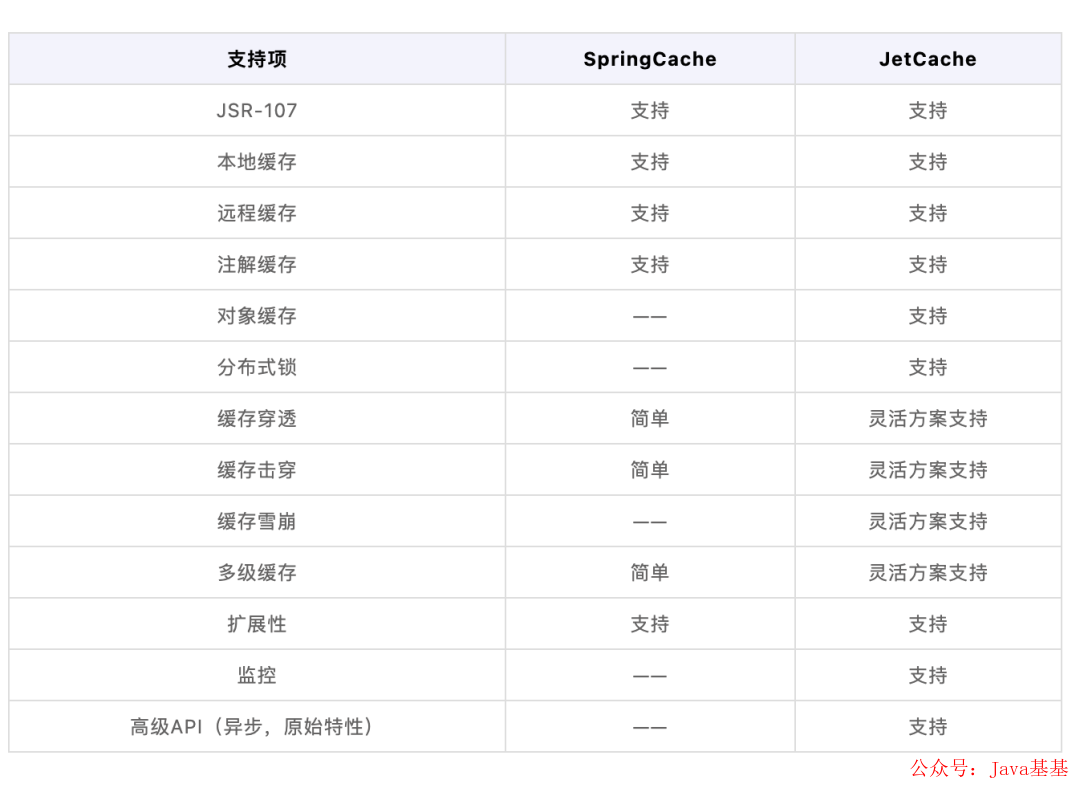Select JetCache 支持 cell in 注解缓存 row
1080x788 pixels.
[928, 265]
